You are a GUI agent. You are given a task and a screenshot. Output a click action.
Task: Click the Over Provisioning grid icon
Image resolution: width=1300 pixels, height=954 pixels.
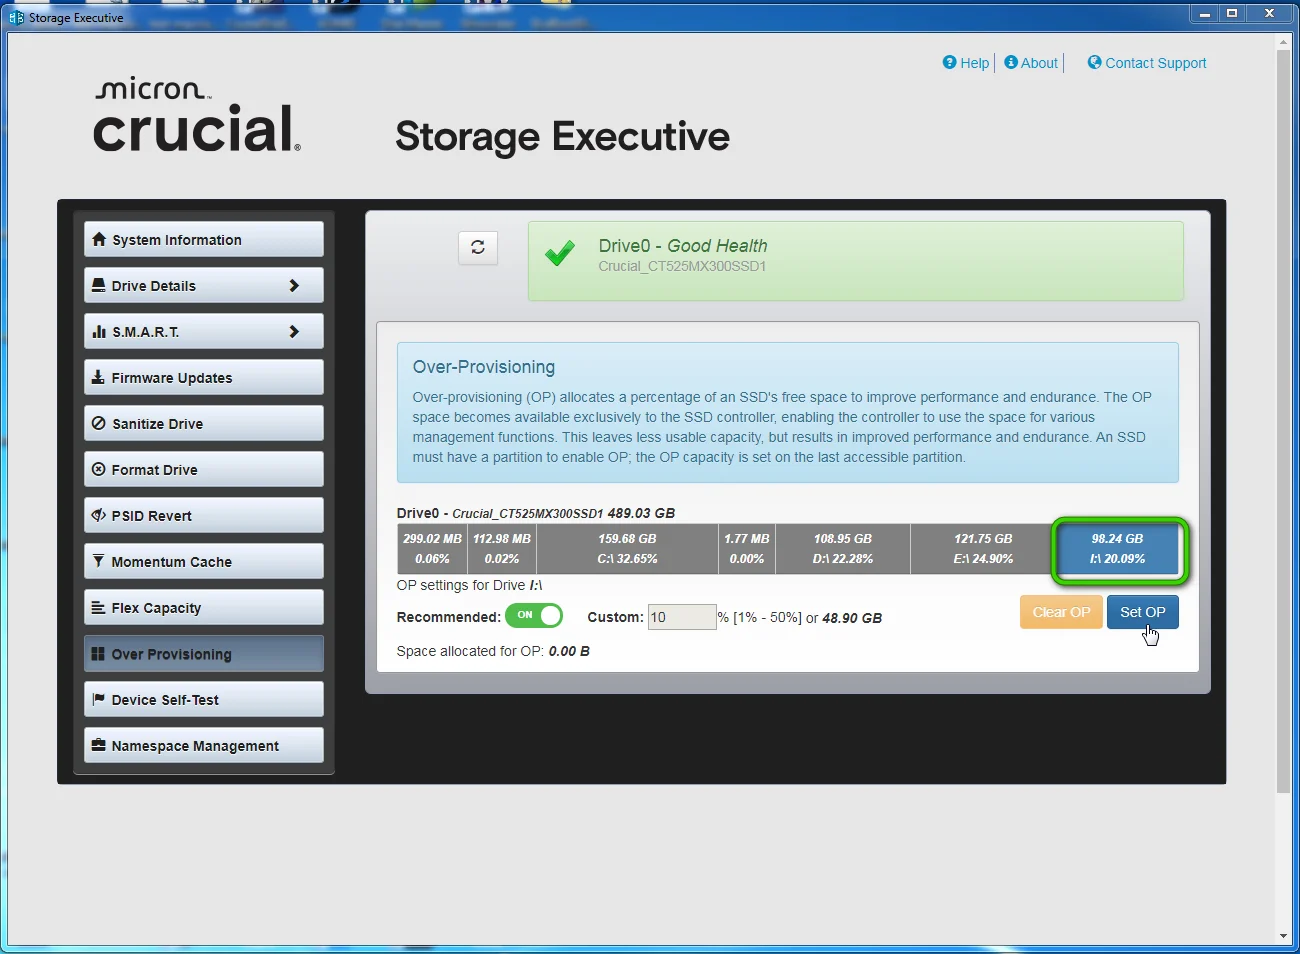point(98,654)
